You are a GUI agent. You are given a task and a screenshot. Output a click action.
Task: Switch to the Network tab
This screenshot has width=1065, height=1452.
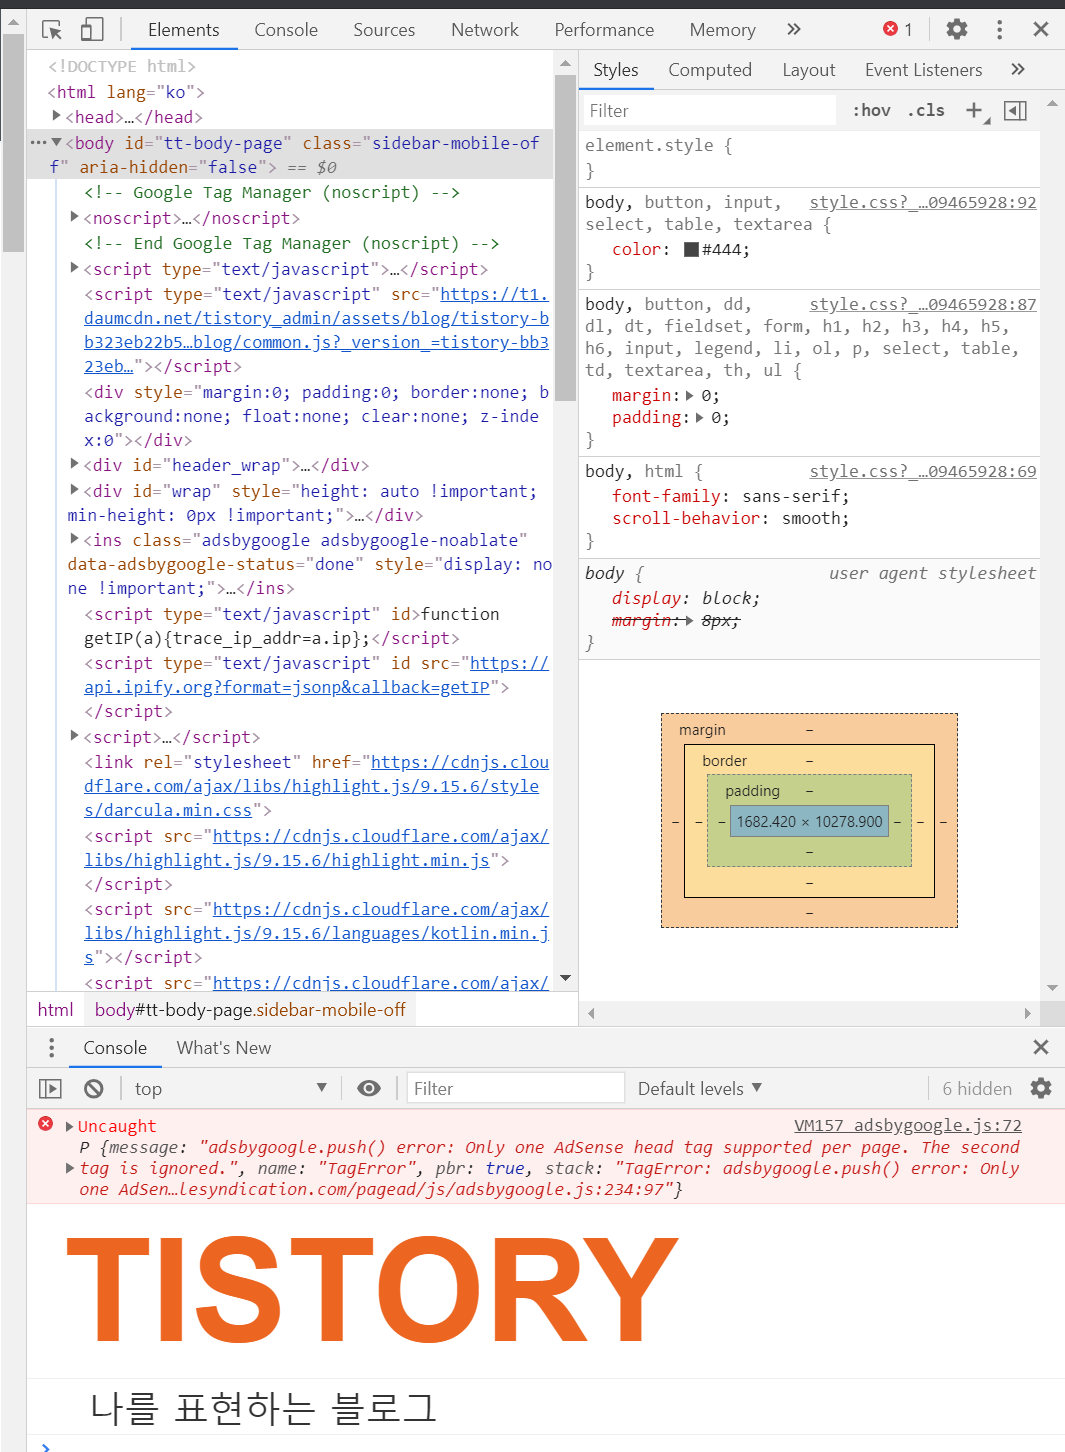point(484,30)
